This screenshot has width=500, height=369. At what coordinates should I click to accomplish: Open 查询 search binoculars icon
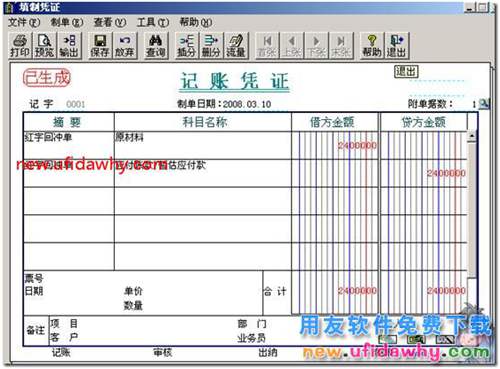click(155, 46)
